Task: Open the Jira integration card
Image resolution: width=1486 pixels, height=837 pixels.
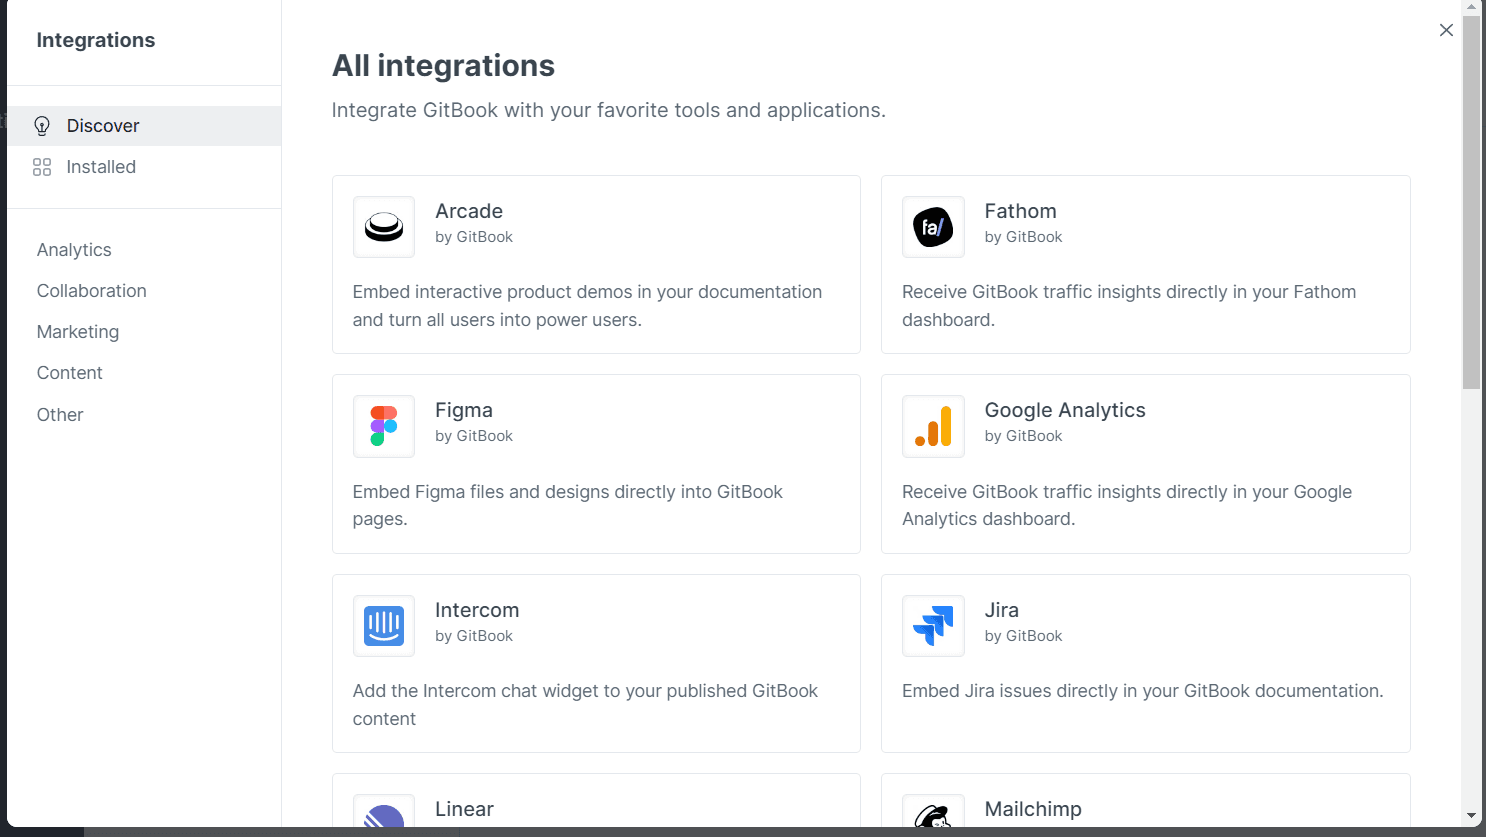Action: point(1145,663)
